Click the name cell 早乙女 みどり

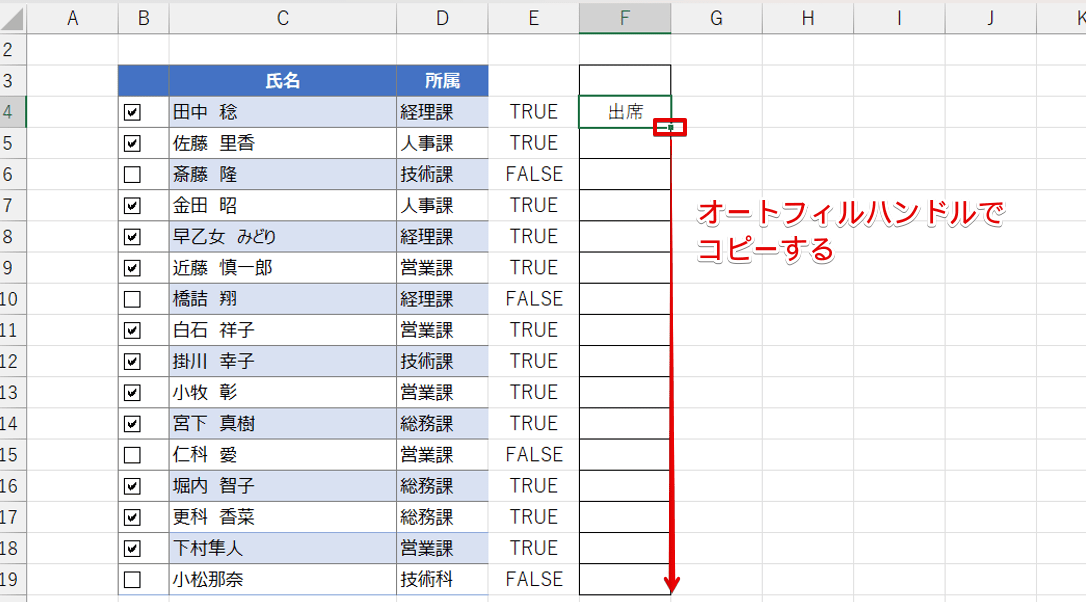tap(283, 237)
